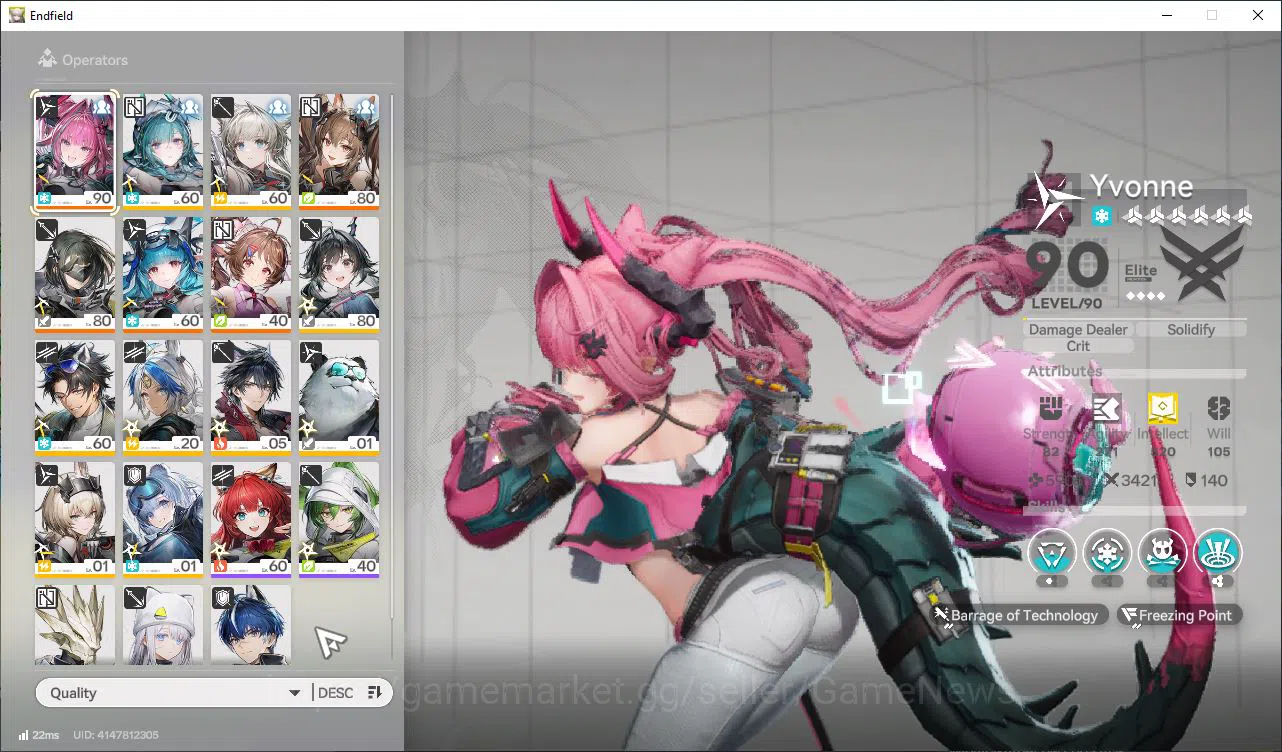This screenshot has width=1282, height=752.
Task: Select the brown-haired fox-eared operator level 80
Action: pos(339,151)
